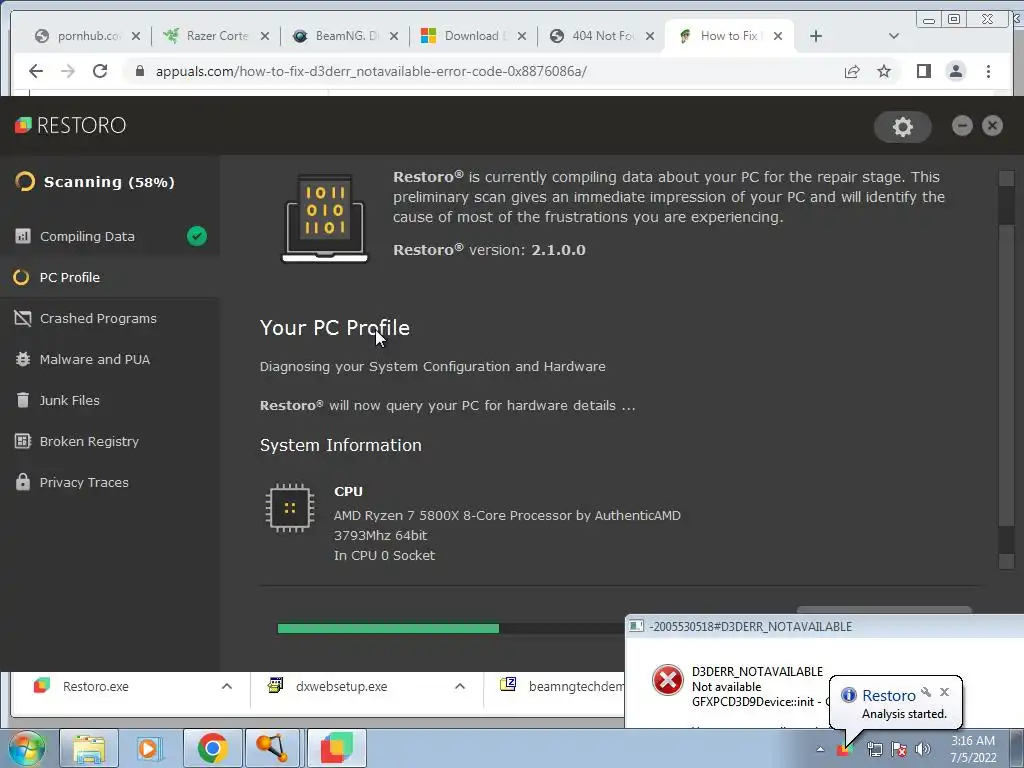Click the wrench on Restoro balloon

point(926,692)
